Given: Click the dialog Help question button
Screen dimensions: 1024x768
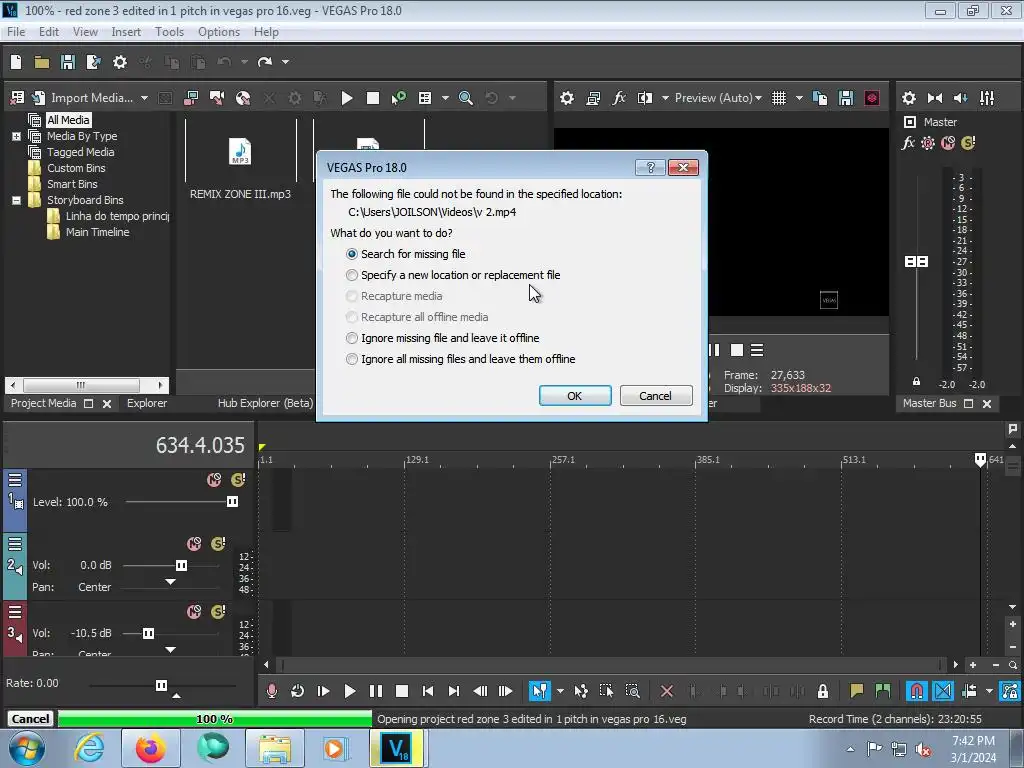Looking at the screenshot, I should pos(650,168).
